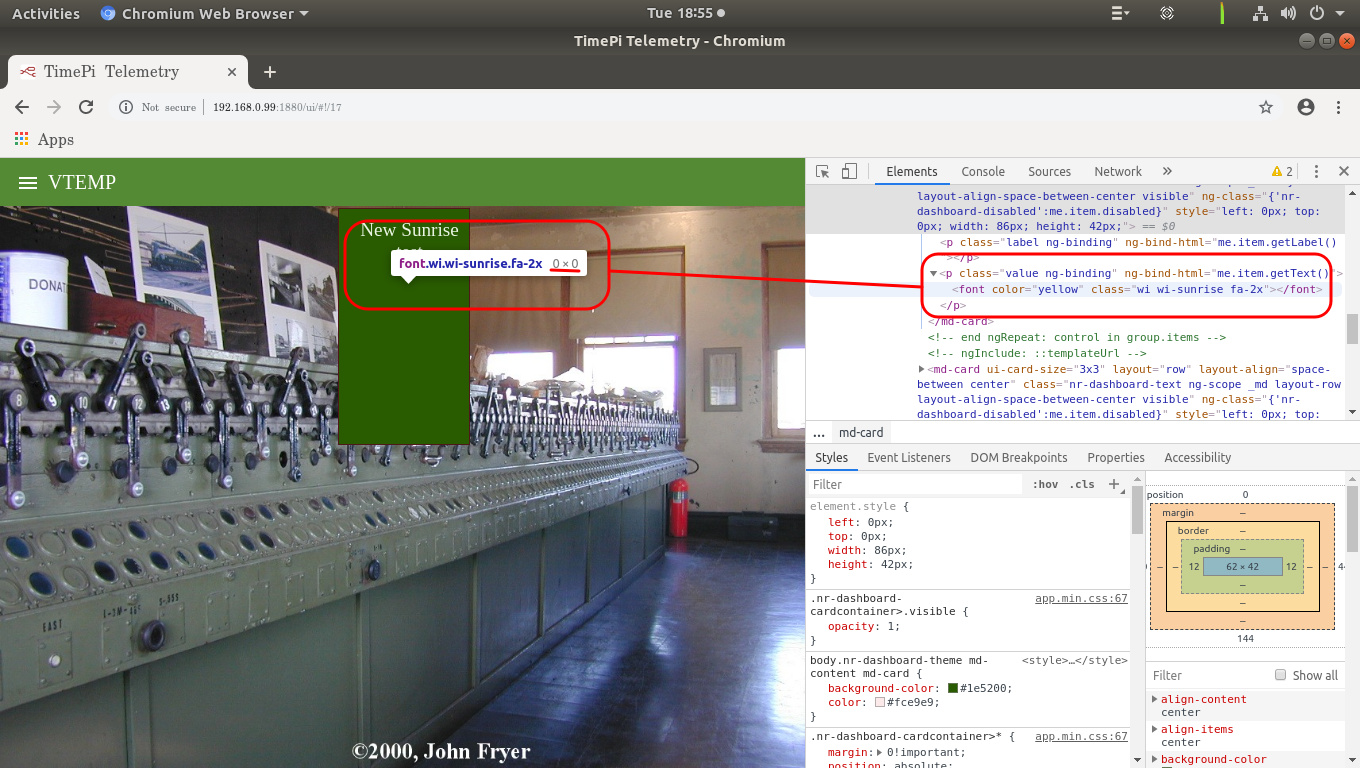
Task: Open app.min.css:67 link for cardcontainer>* rule
Action: point(1081,736)
